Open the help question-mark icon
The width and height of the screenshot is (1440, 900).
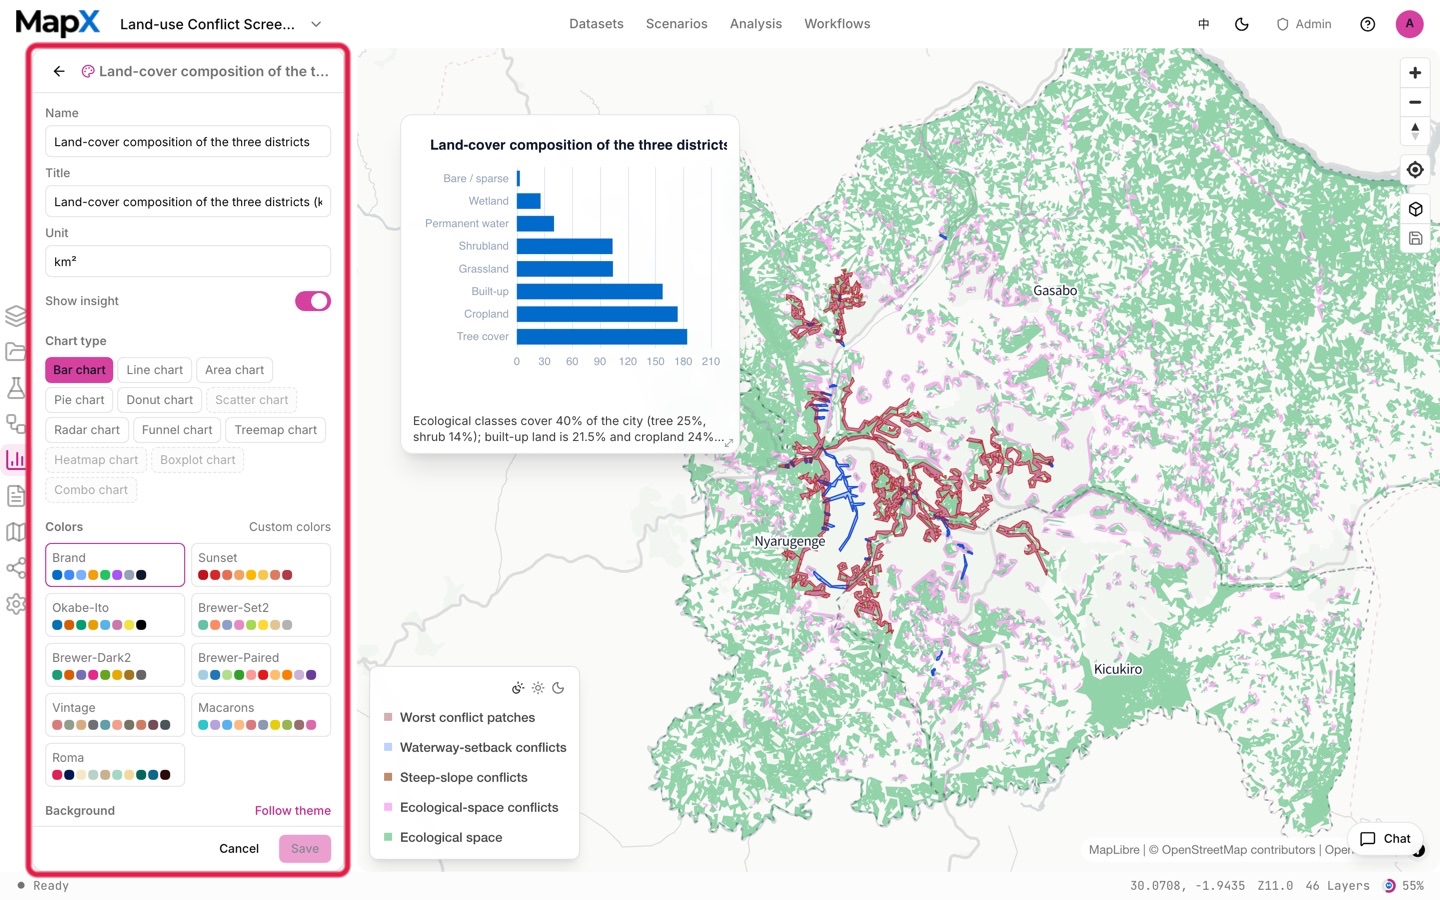[1367, 24]
